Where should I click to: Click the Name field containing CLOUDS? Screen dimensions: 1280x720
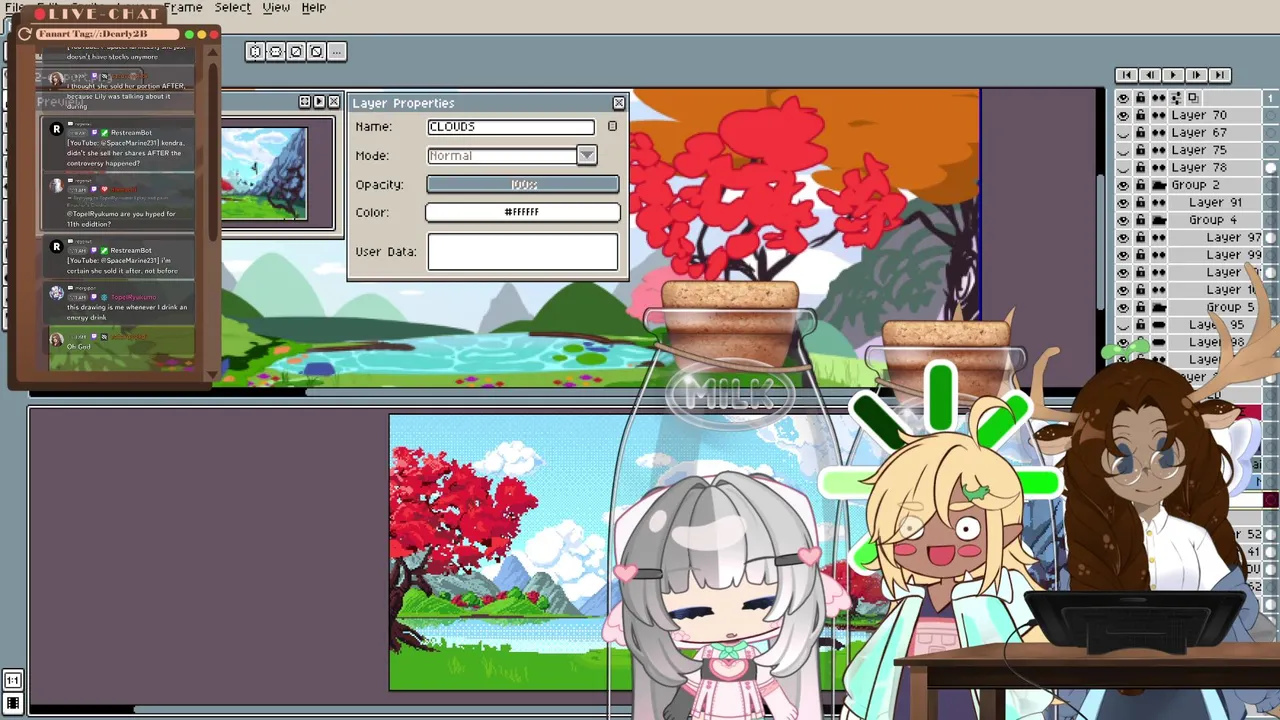point(511,126)
